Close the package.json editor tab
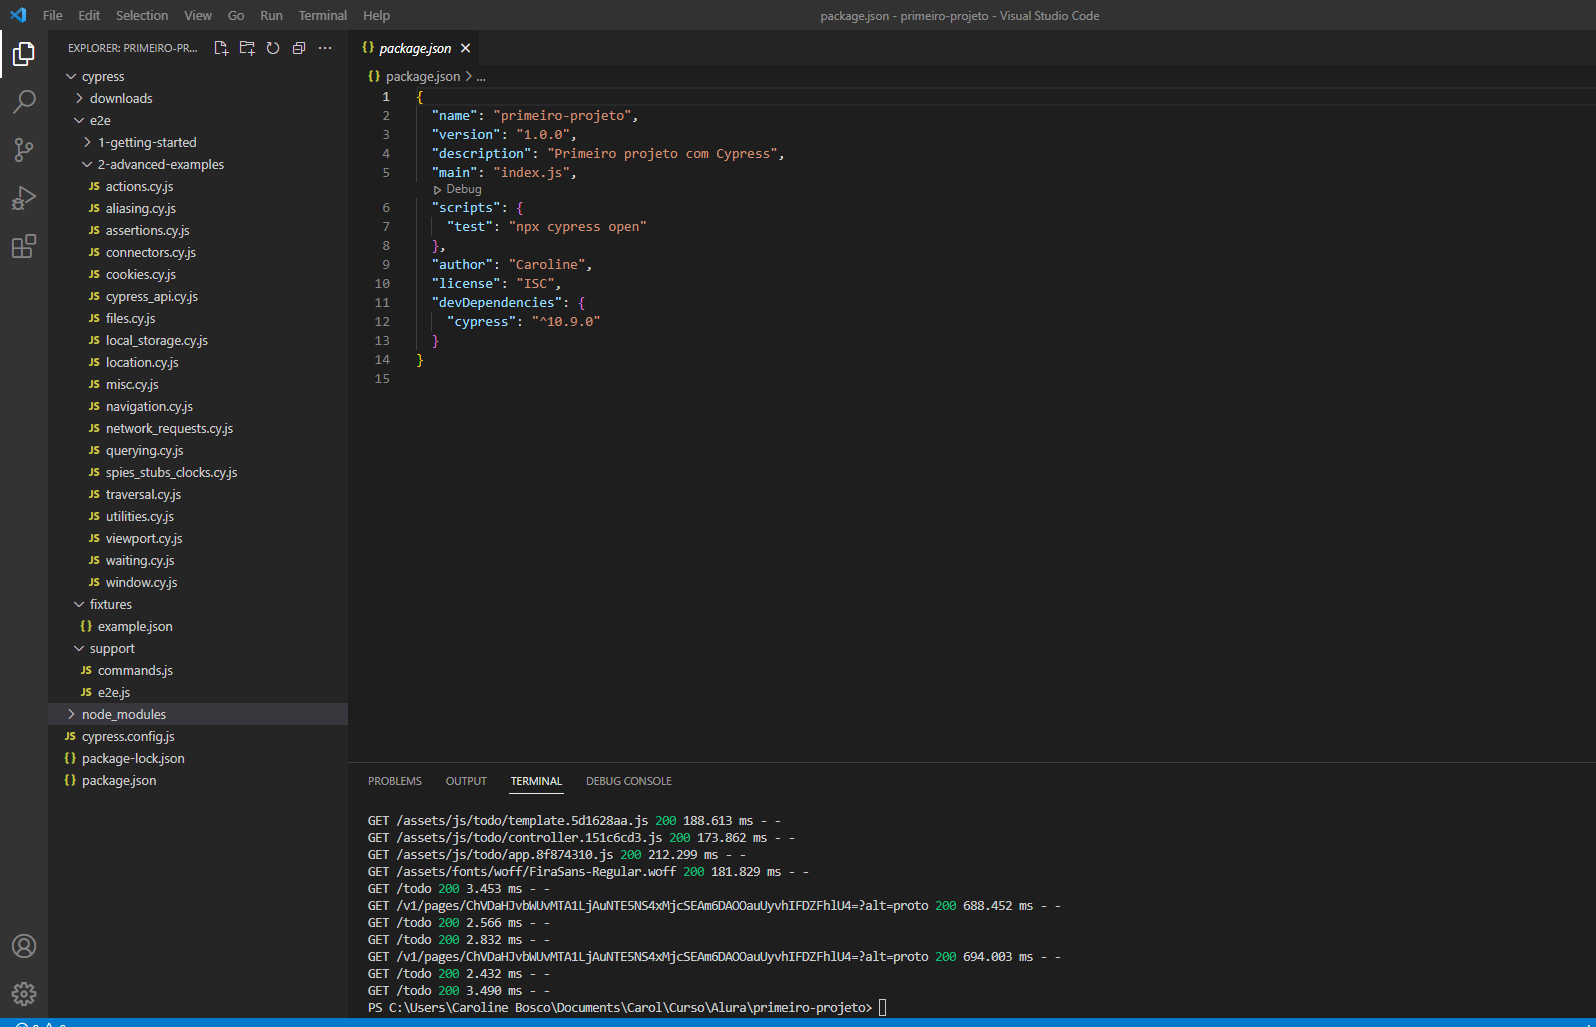 click(465, 48)
